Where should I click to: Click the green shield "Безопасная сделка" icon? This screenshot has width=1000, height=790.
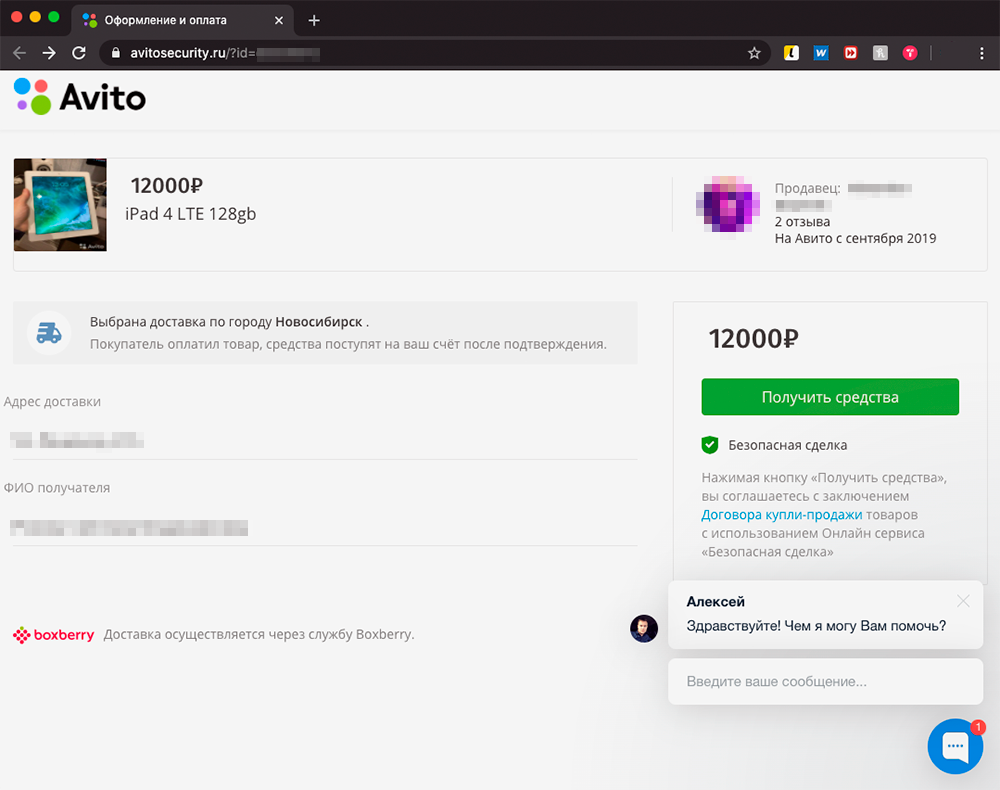tap(710, 445)
